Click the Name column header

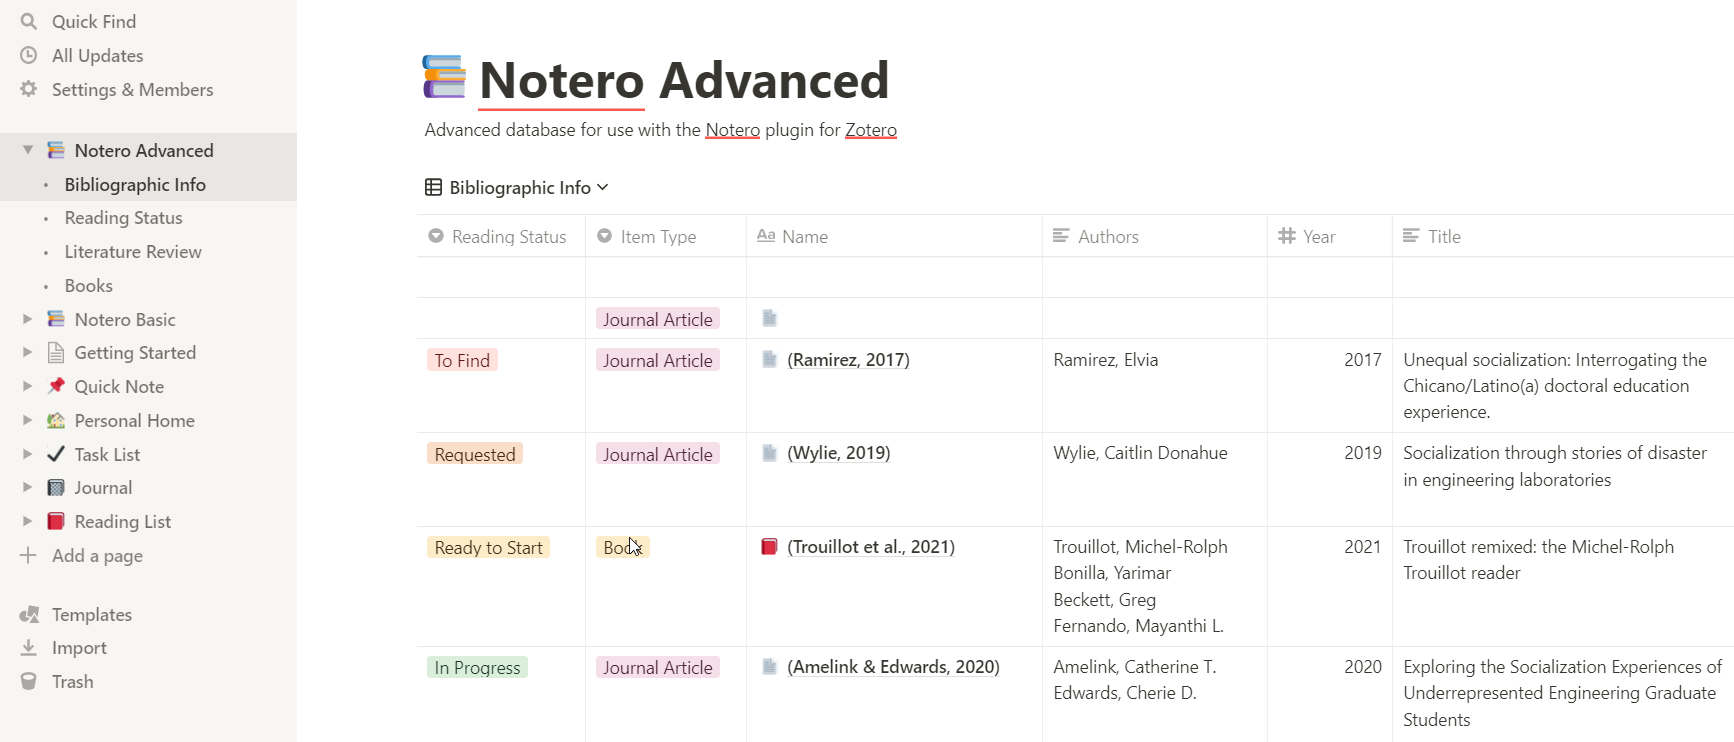pyautogui.click(x=894, y=236)
